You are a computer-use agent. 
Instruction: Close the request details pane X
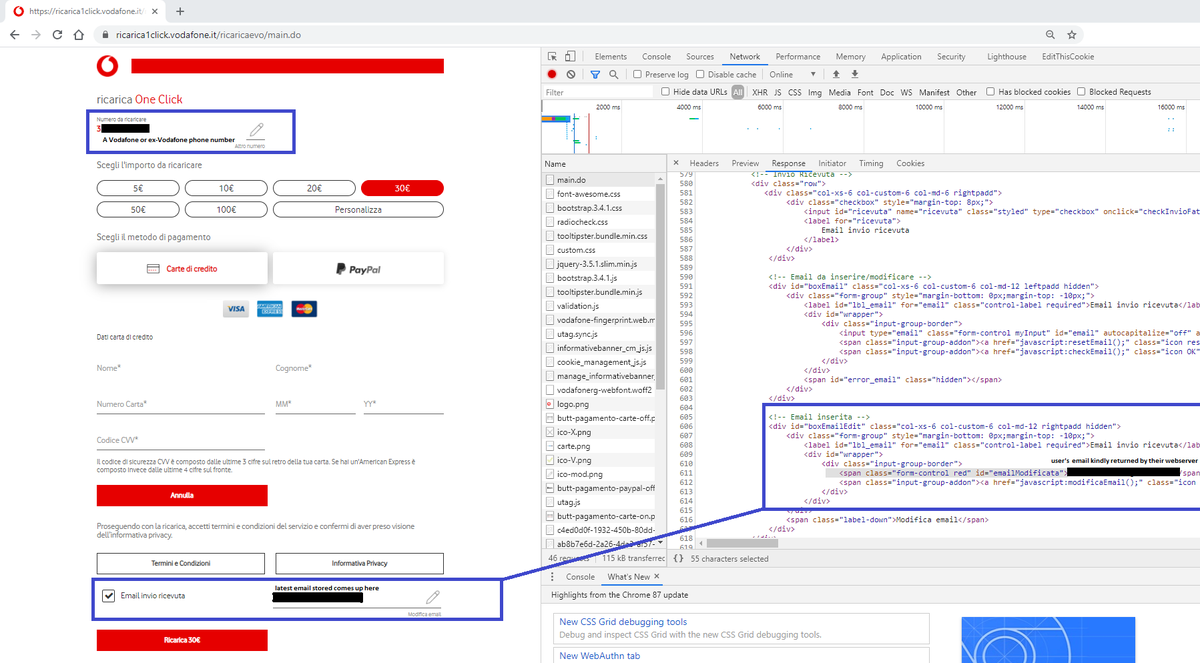coord(676,163)
